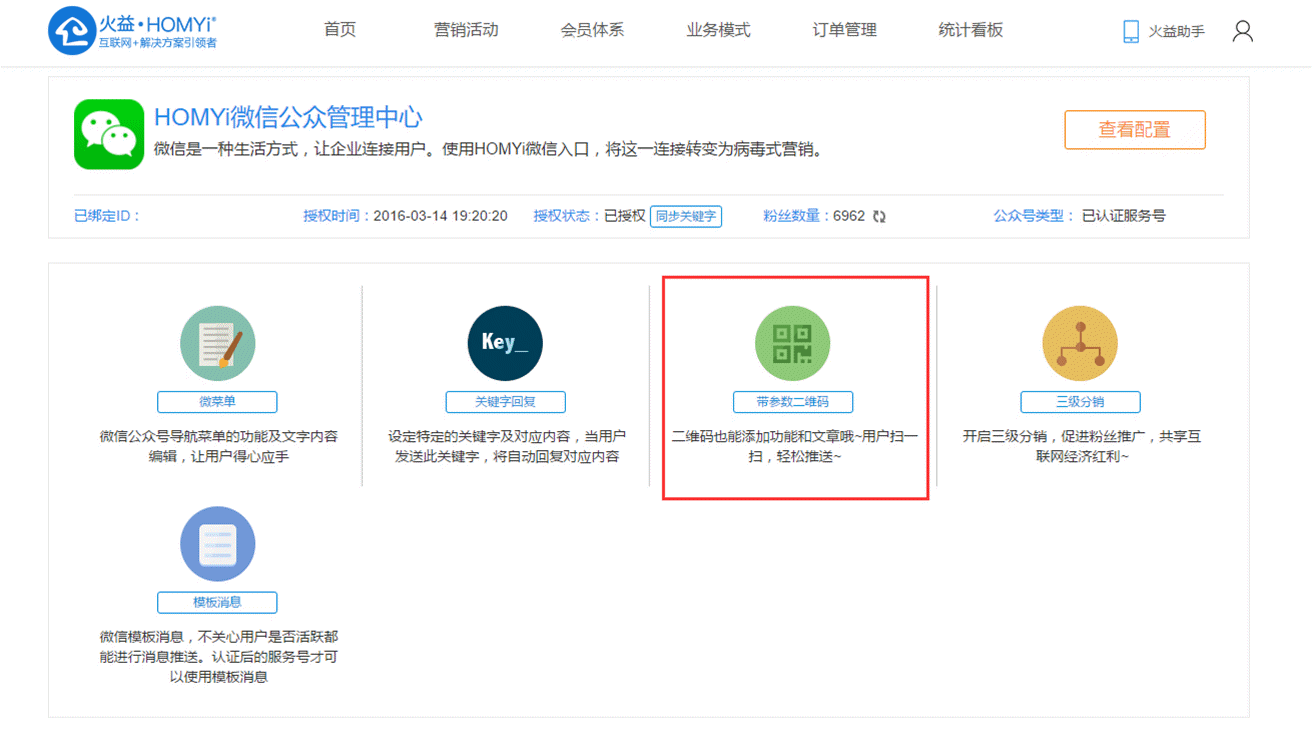Click the 关键字回复 label button

point(505,402)
